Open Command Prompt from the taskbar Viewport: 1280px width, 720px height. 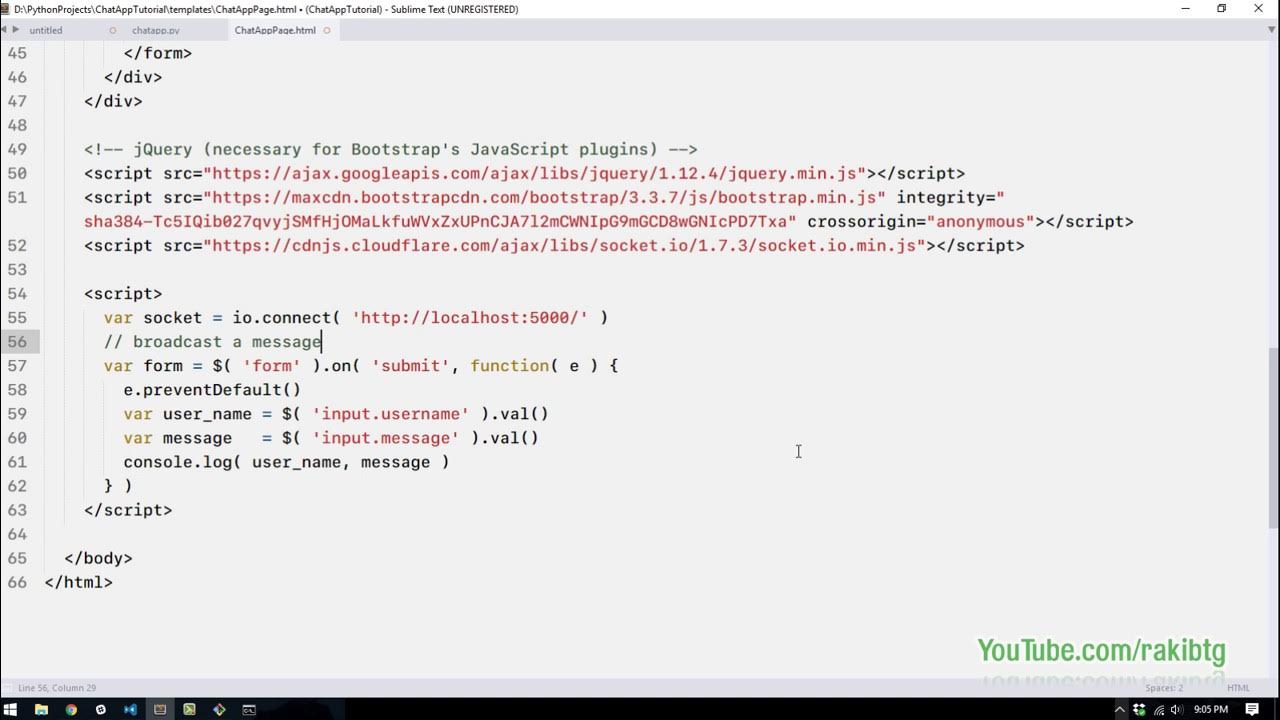pyautogui.click(x=249, y=709)
